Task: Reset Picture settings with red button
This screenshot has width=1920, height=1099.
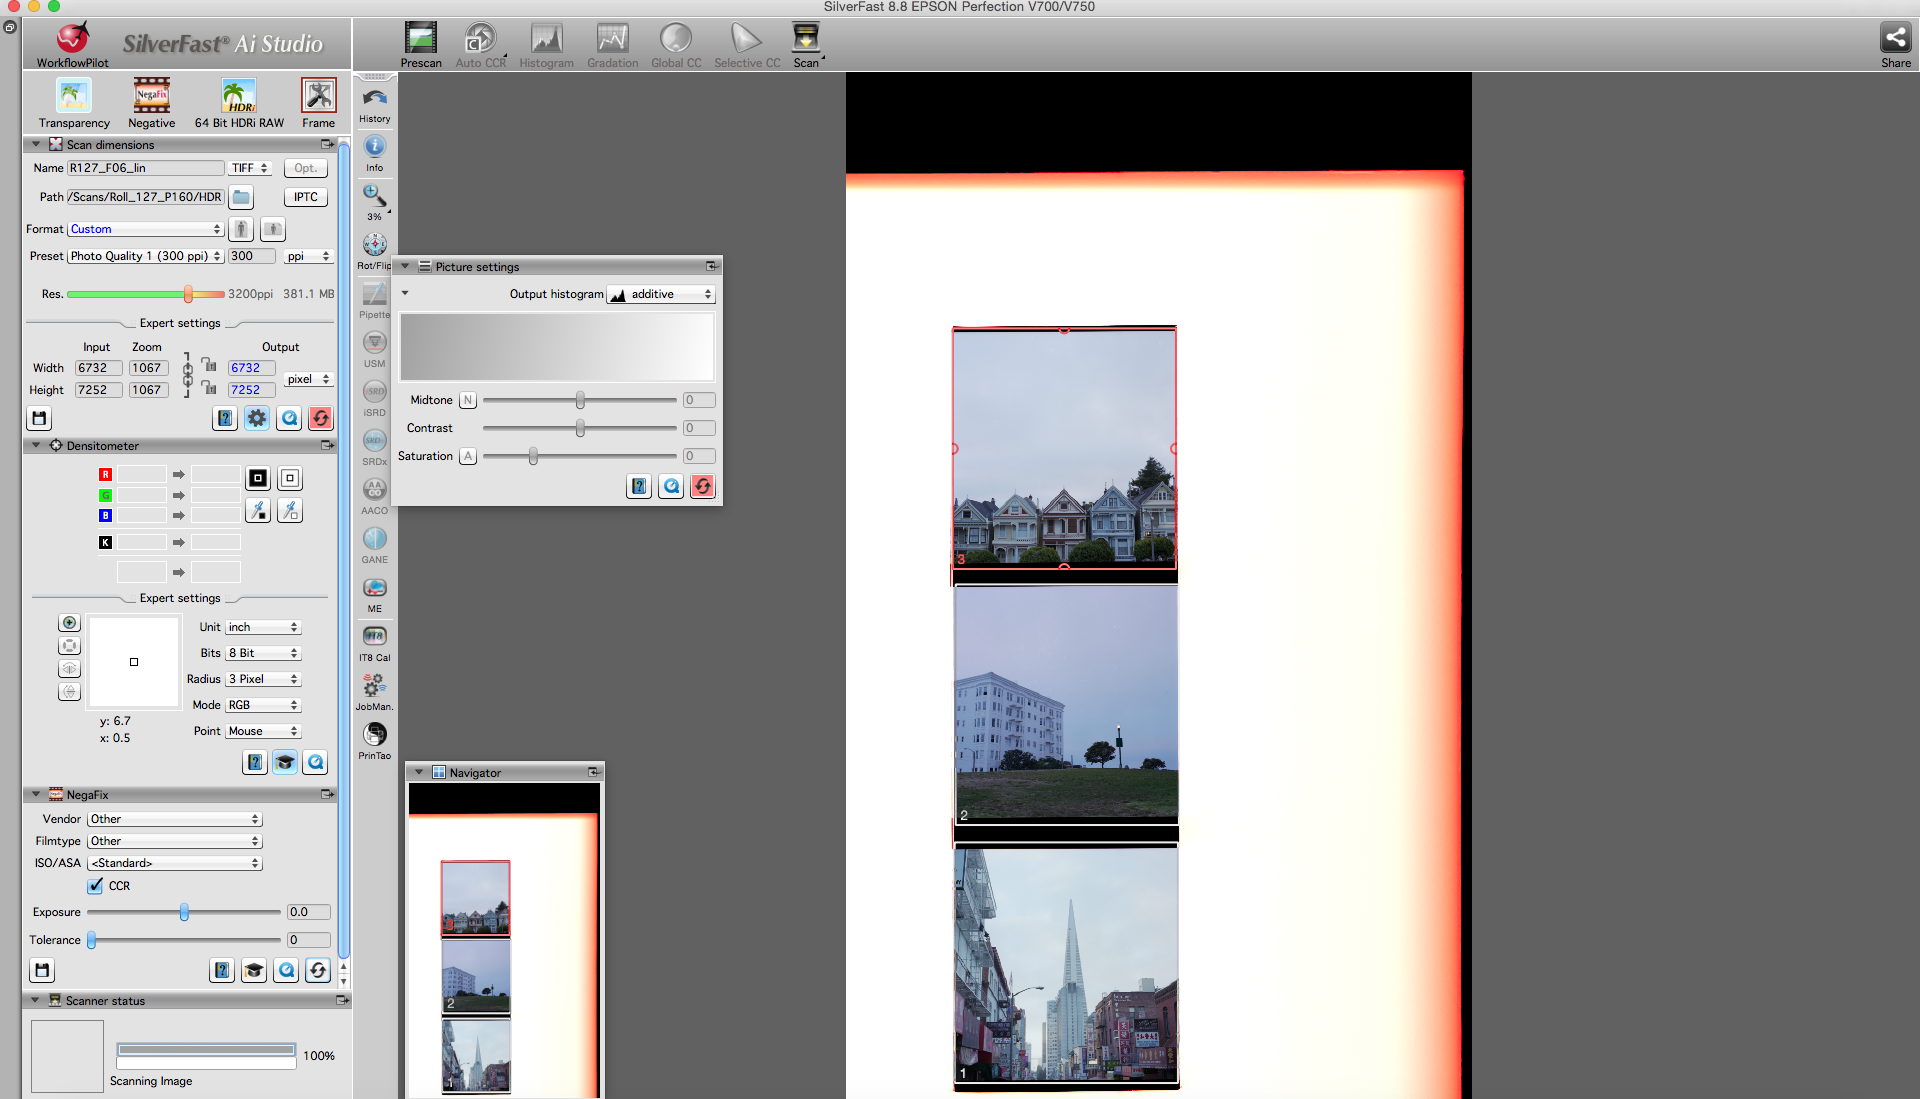Action: point(703,486)
